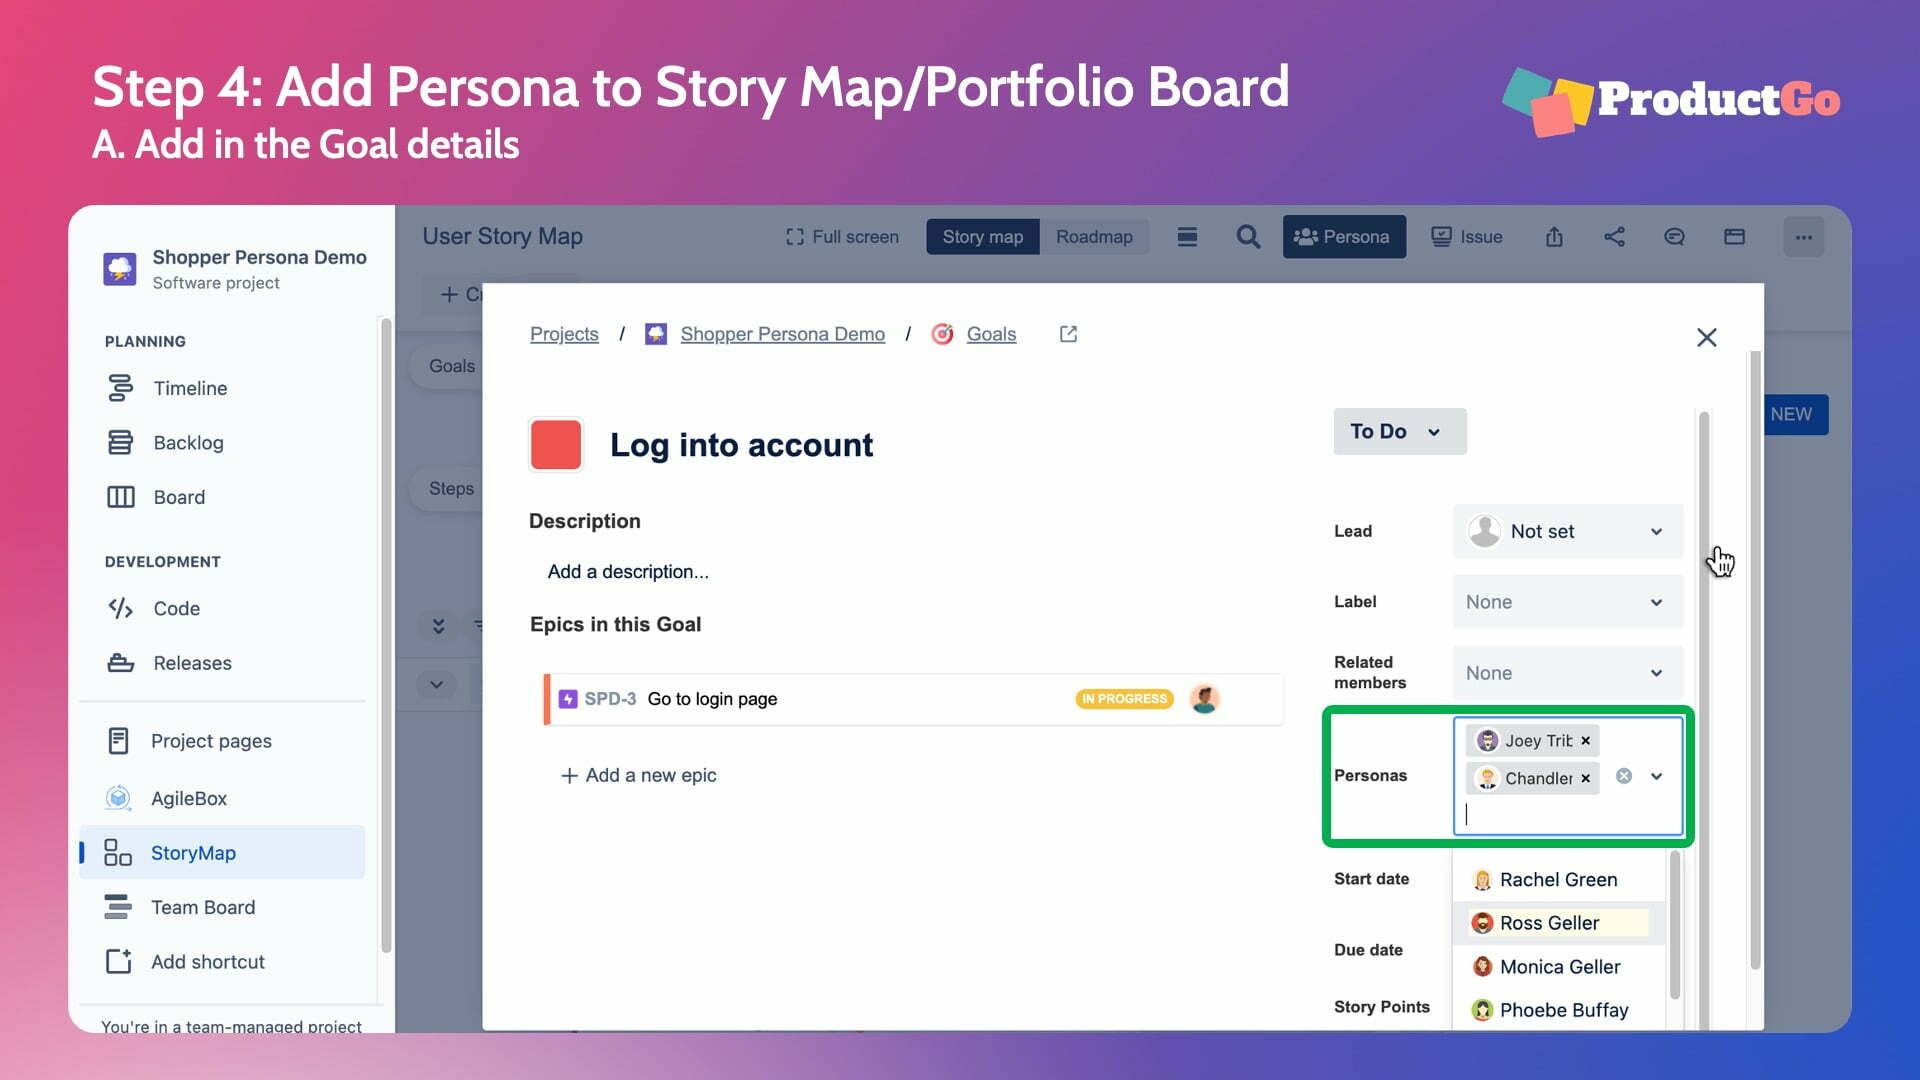Toggle Full screen mode

(842, 237)
